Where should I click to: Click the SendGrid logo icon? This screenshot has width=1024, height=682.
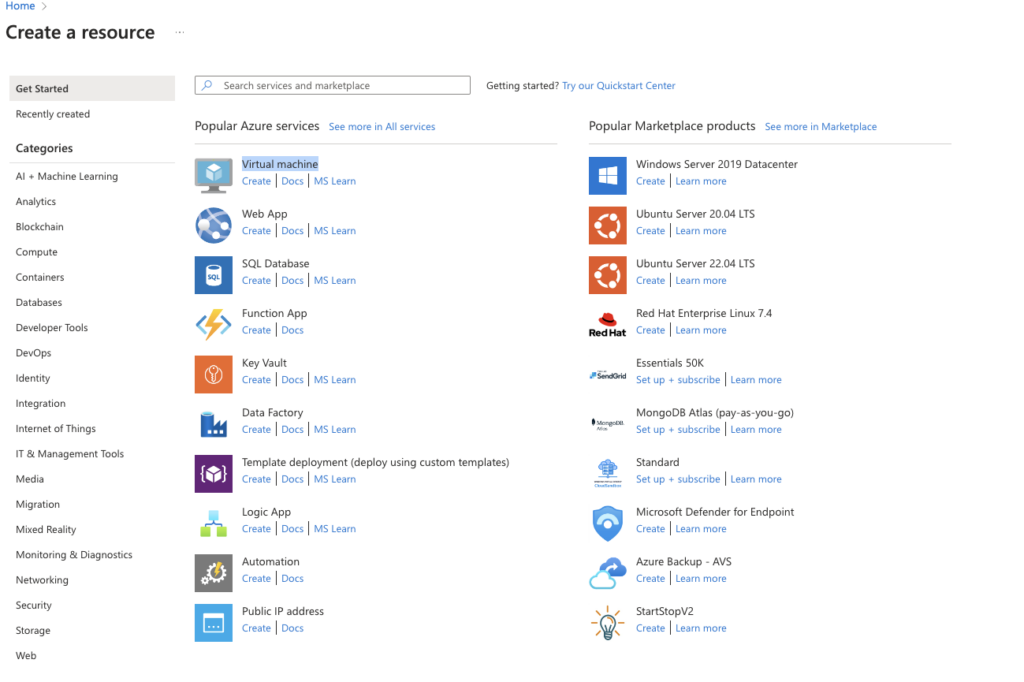[607, 375]
